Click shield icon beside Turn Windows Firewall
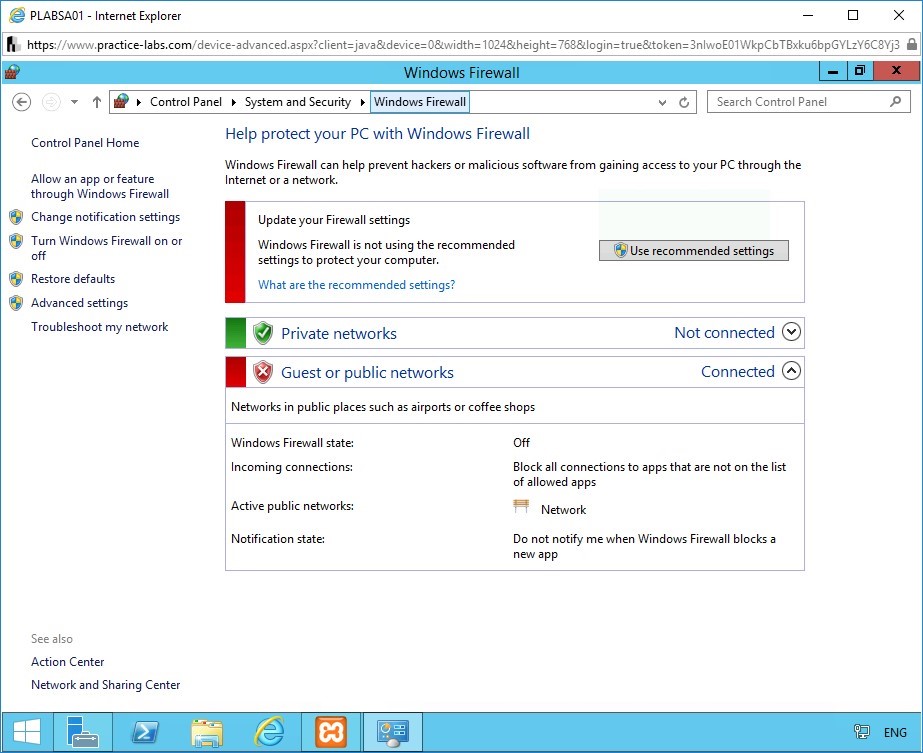 point(16,241)
